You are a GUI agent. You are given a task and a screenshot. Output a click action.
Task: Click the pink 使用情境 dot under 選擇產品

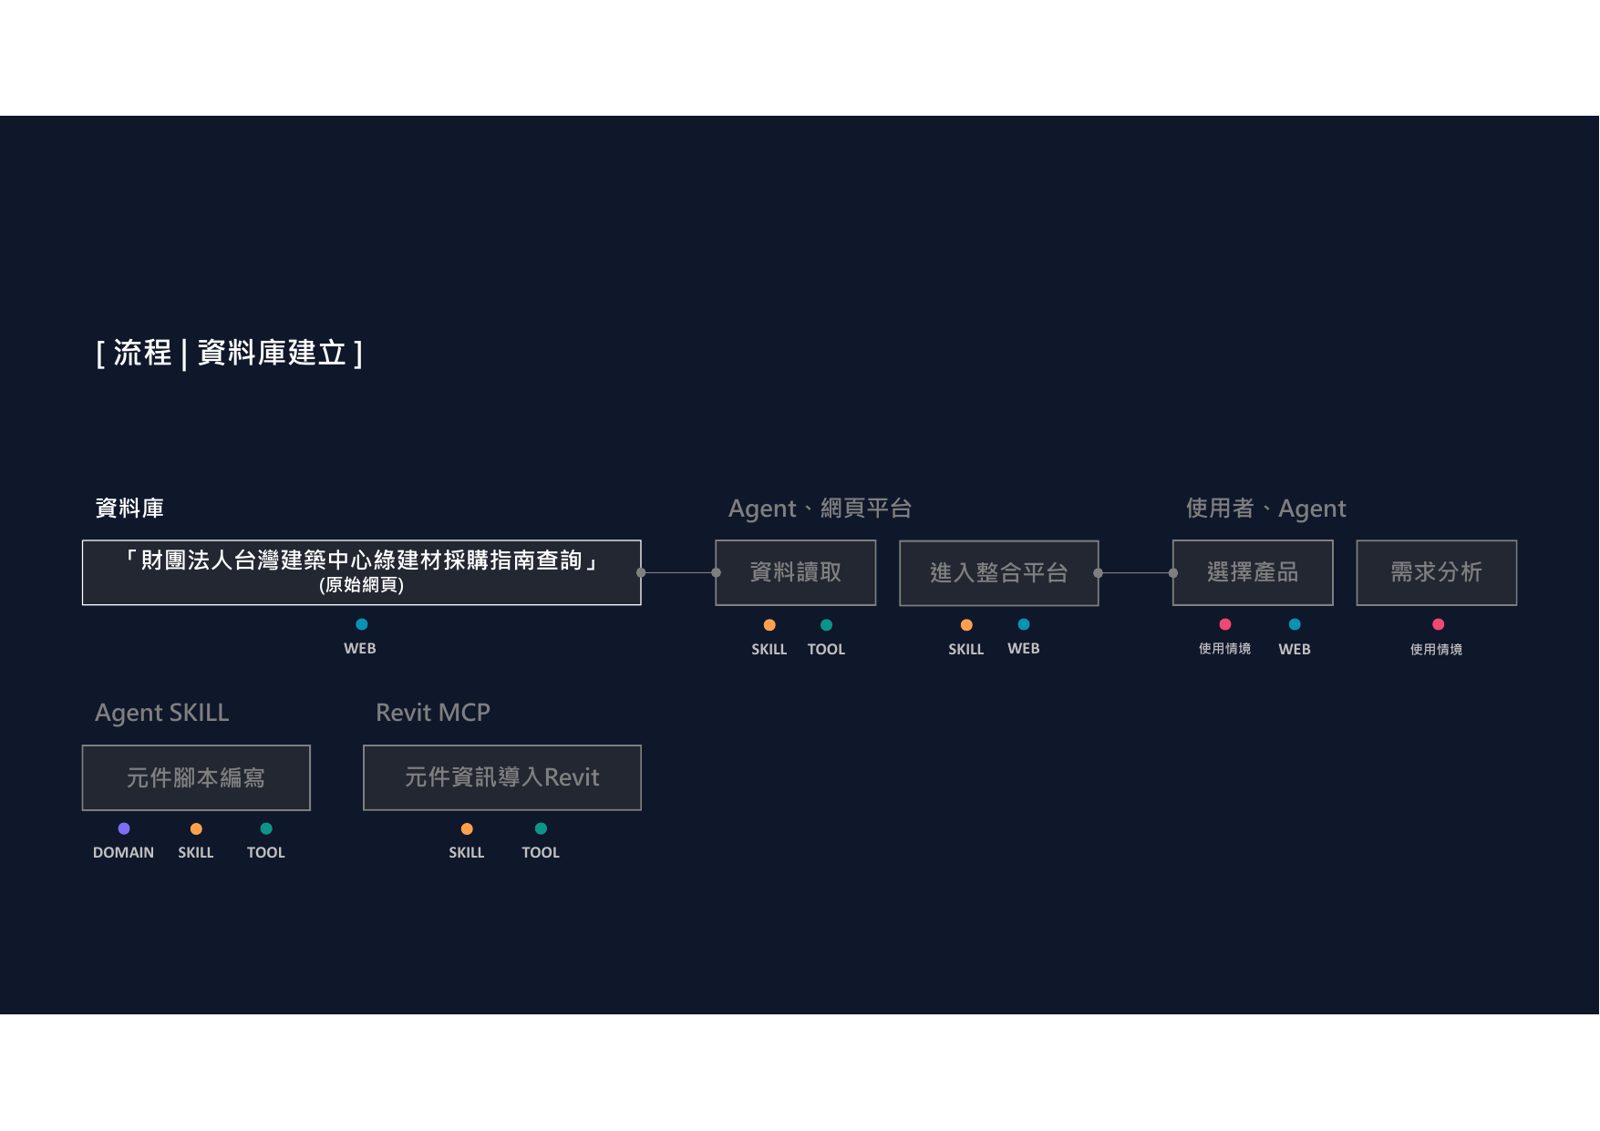(x=1225, y=625)
